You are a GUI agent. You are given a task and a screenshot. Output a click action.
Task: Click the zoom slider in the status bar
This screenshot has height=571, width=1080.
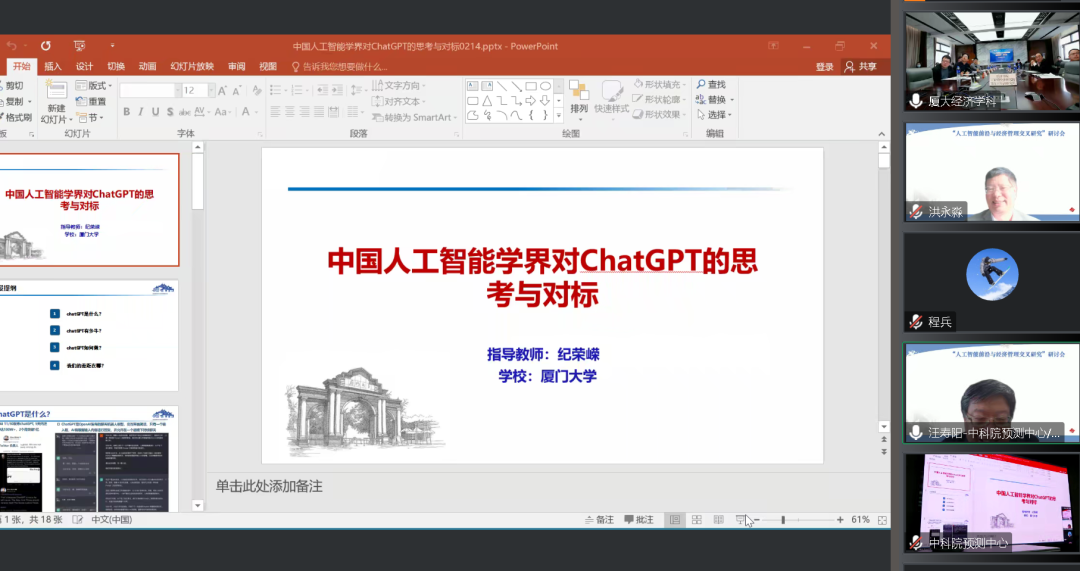[x=783, y=520]
